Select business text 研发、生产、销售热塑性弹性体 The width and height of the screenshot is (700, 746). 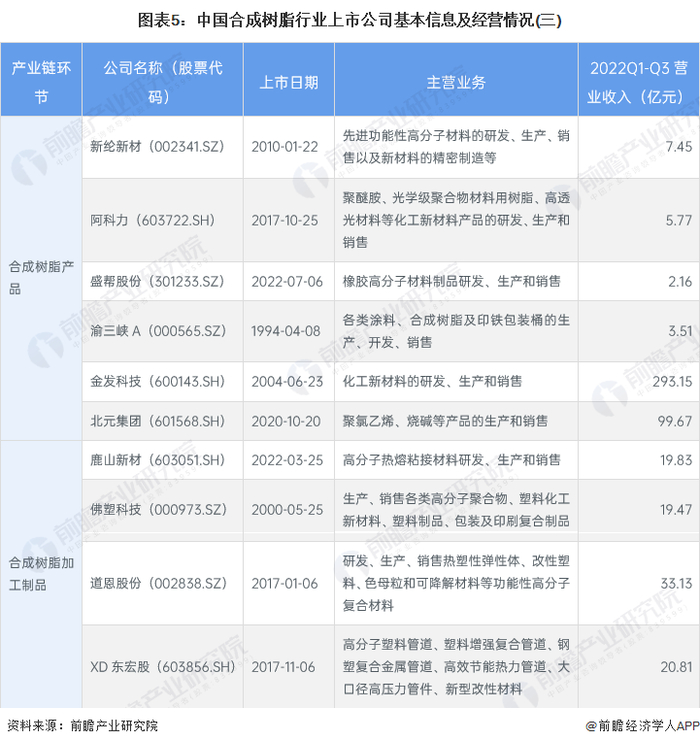432,561
